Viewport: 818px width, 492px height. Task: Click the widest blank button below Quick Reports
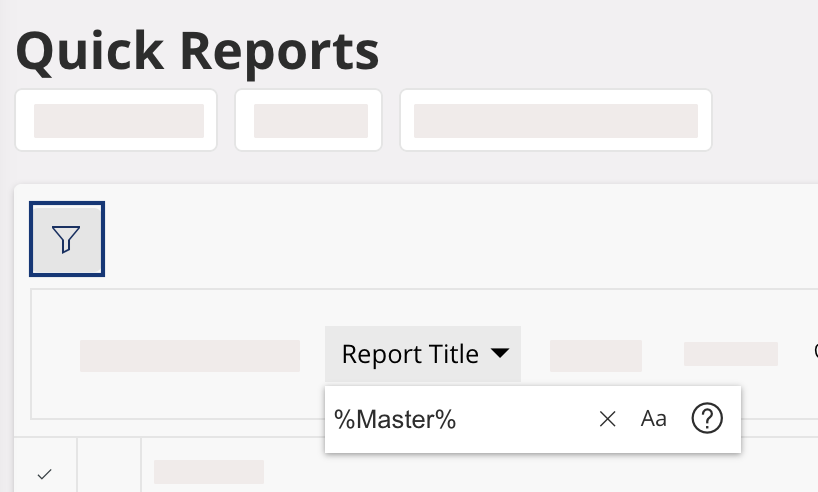pos(555,120)
